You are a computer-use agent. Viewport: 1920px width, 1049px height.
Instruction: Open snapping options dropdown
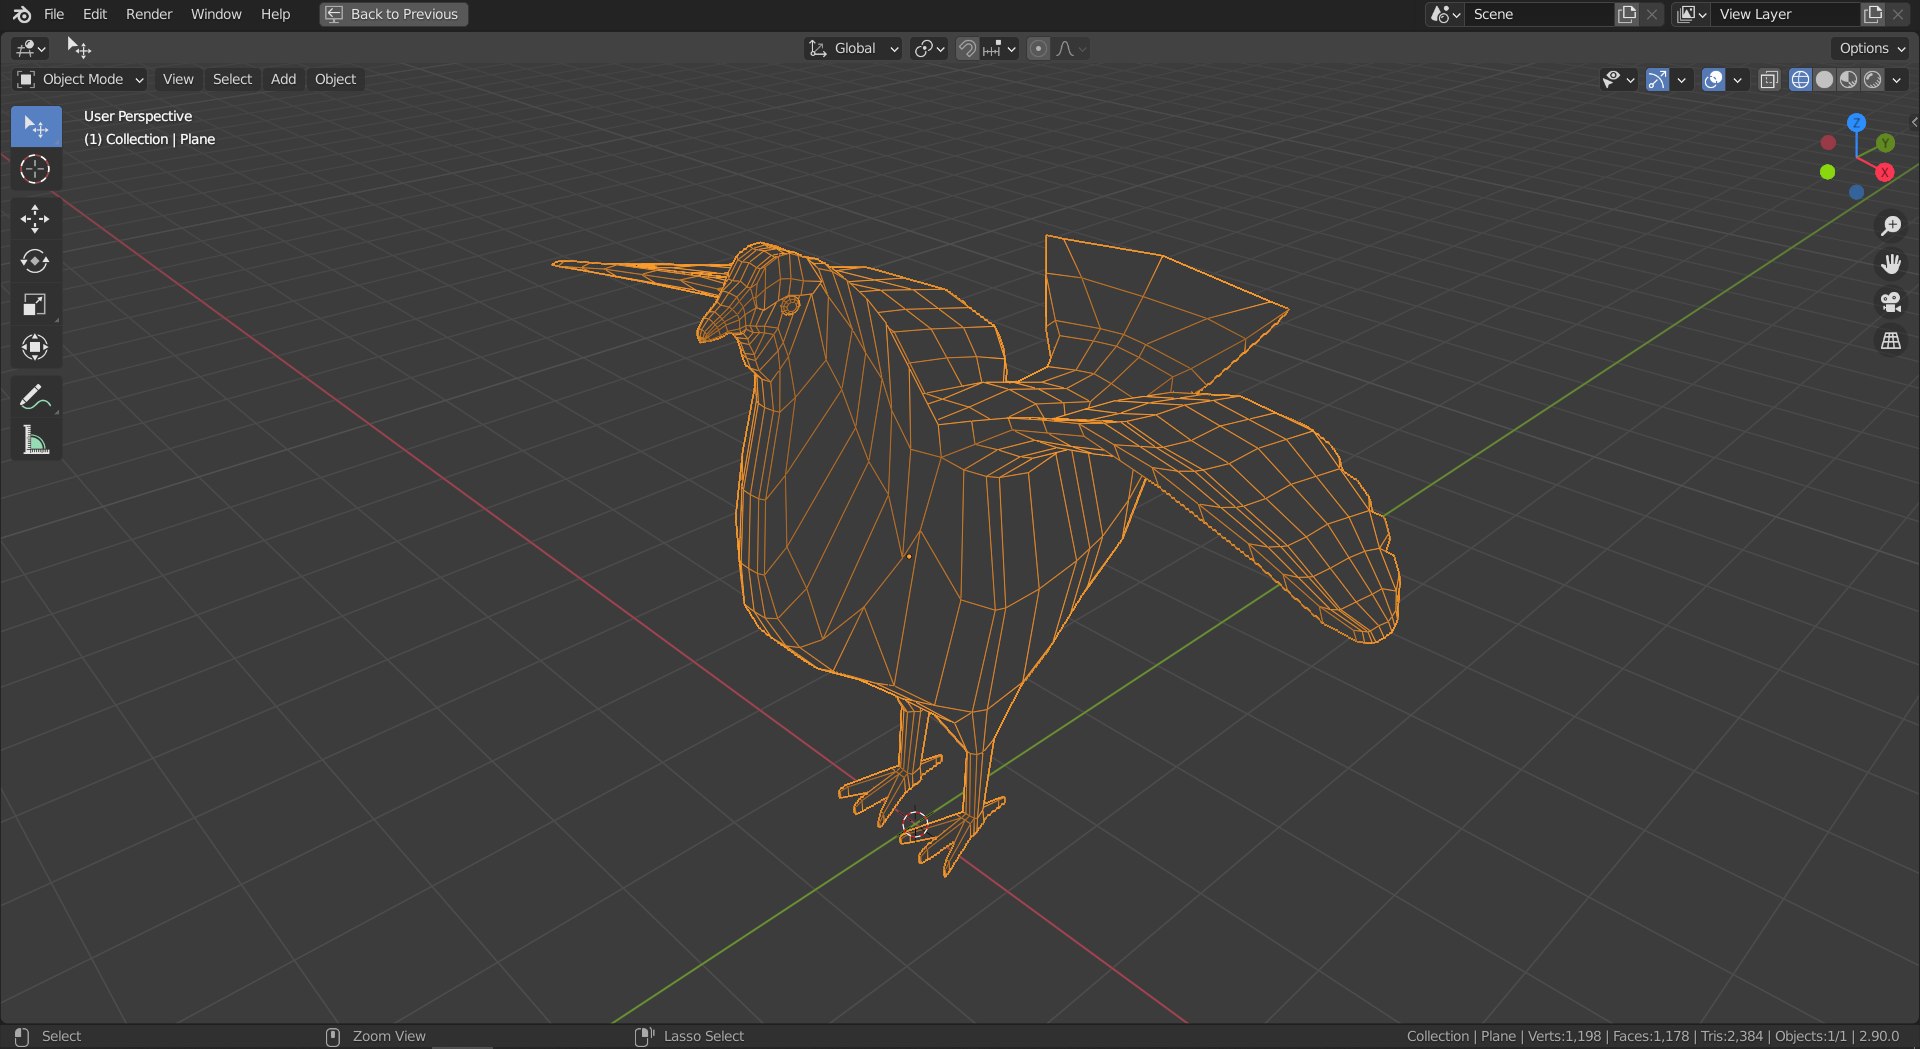pyautogui.click(x=999, y=48)
